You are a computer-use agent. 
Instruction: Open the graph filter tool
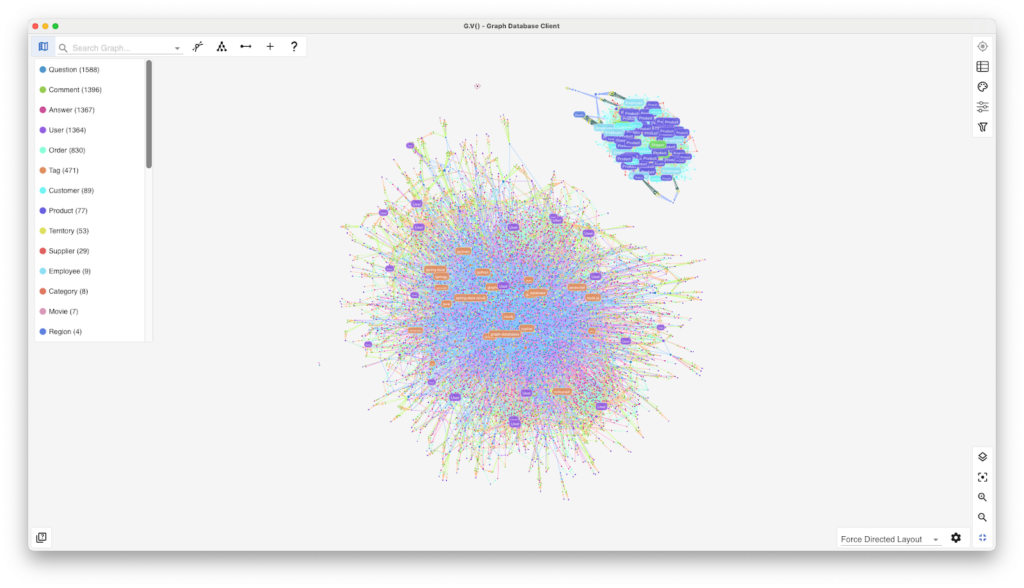pos(982,126)
